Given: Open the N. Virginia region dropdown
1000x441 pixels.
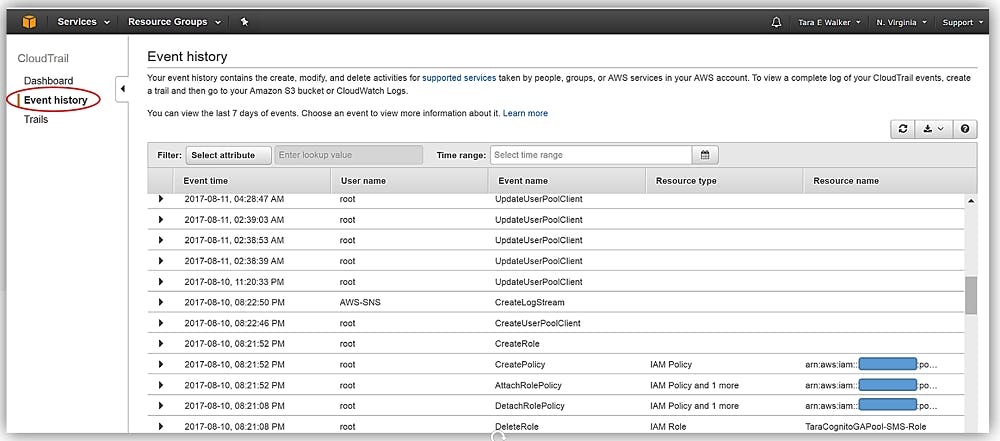Looking at the screenshot, I should coord(901,22).
